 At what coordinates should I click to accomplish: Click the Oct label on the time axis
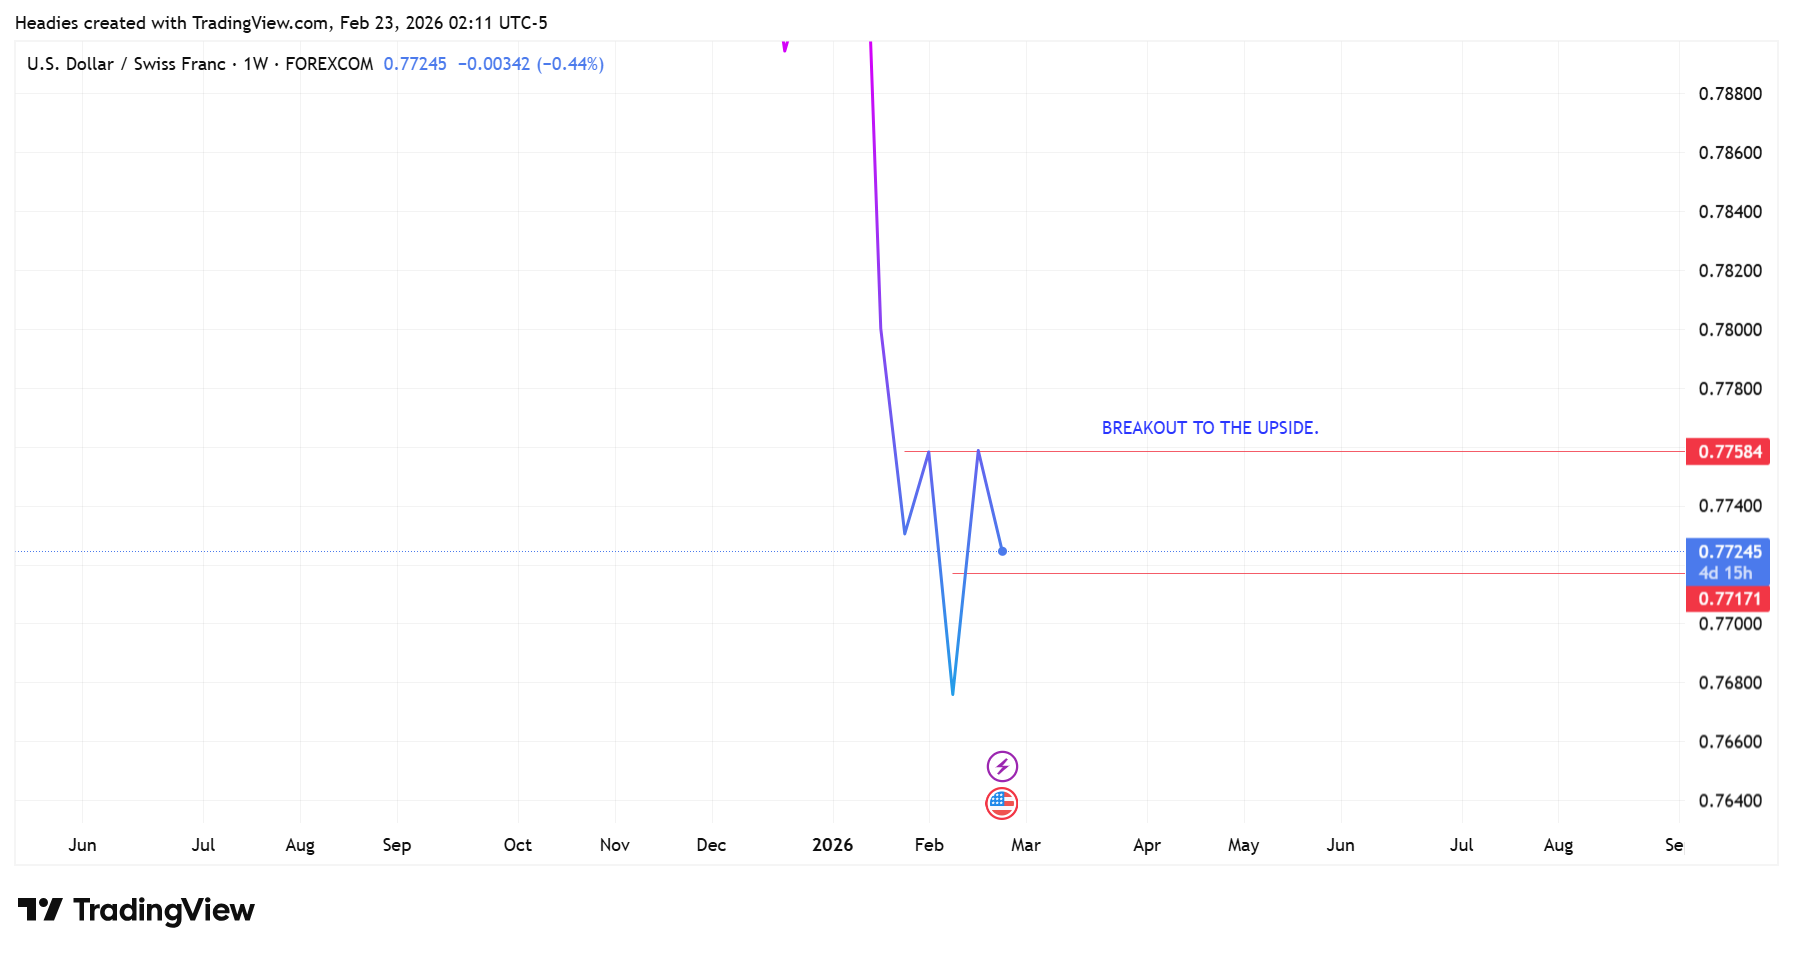point(518,845)
